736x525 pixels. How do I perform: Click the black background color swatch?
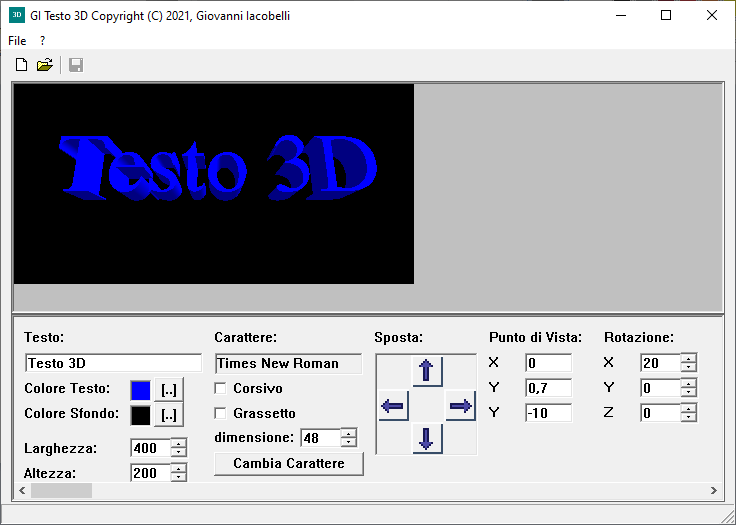140,415
